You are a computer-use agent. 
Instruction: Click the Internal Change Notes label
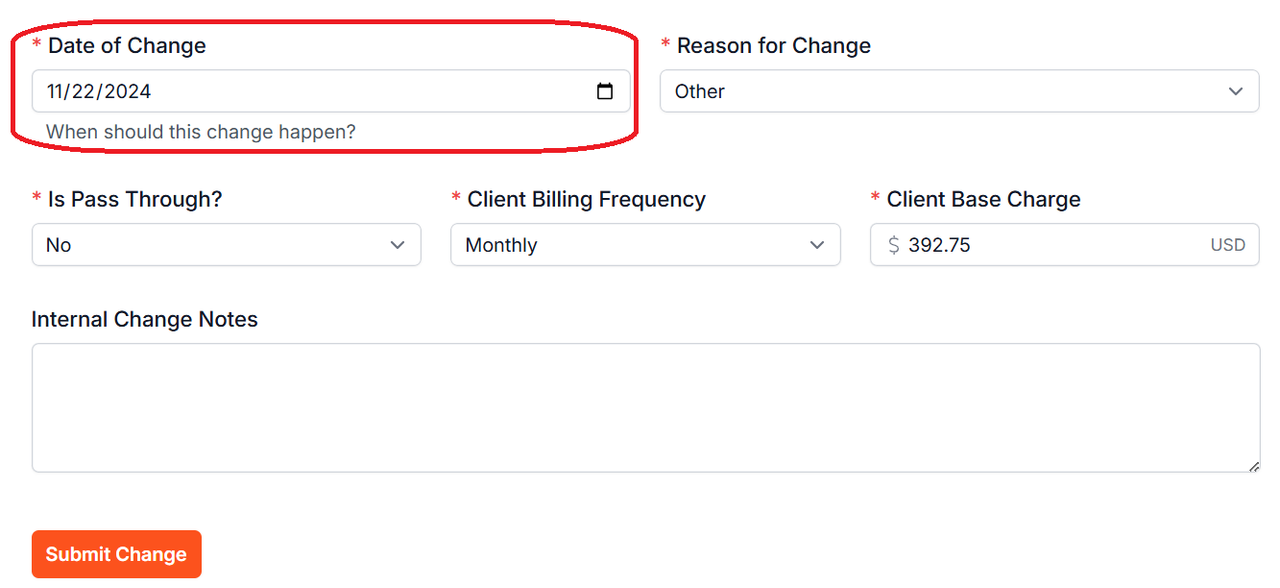click(x=145, y=320)
